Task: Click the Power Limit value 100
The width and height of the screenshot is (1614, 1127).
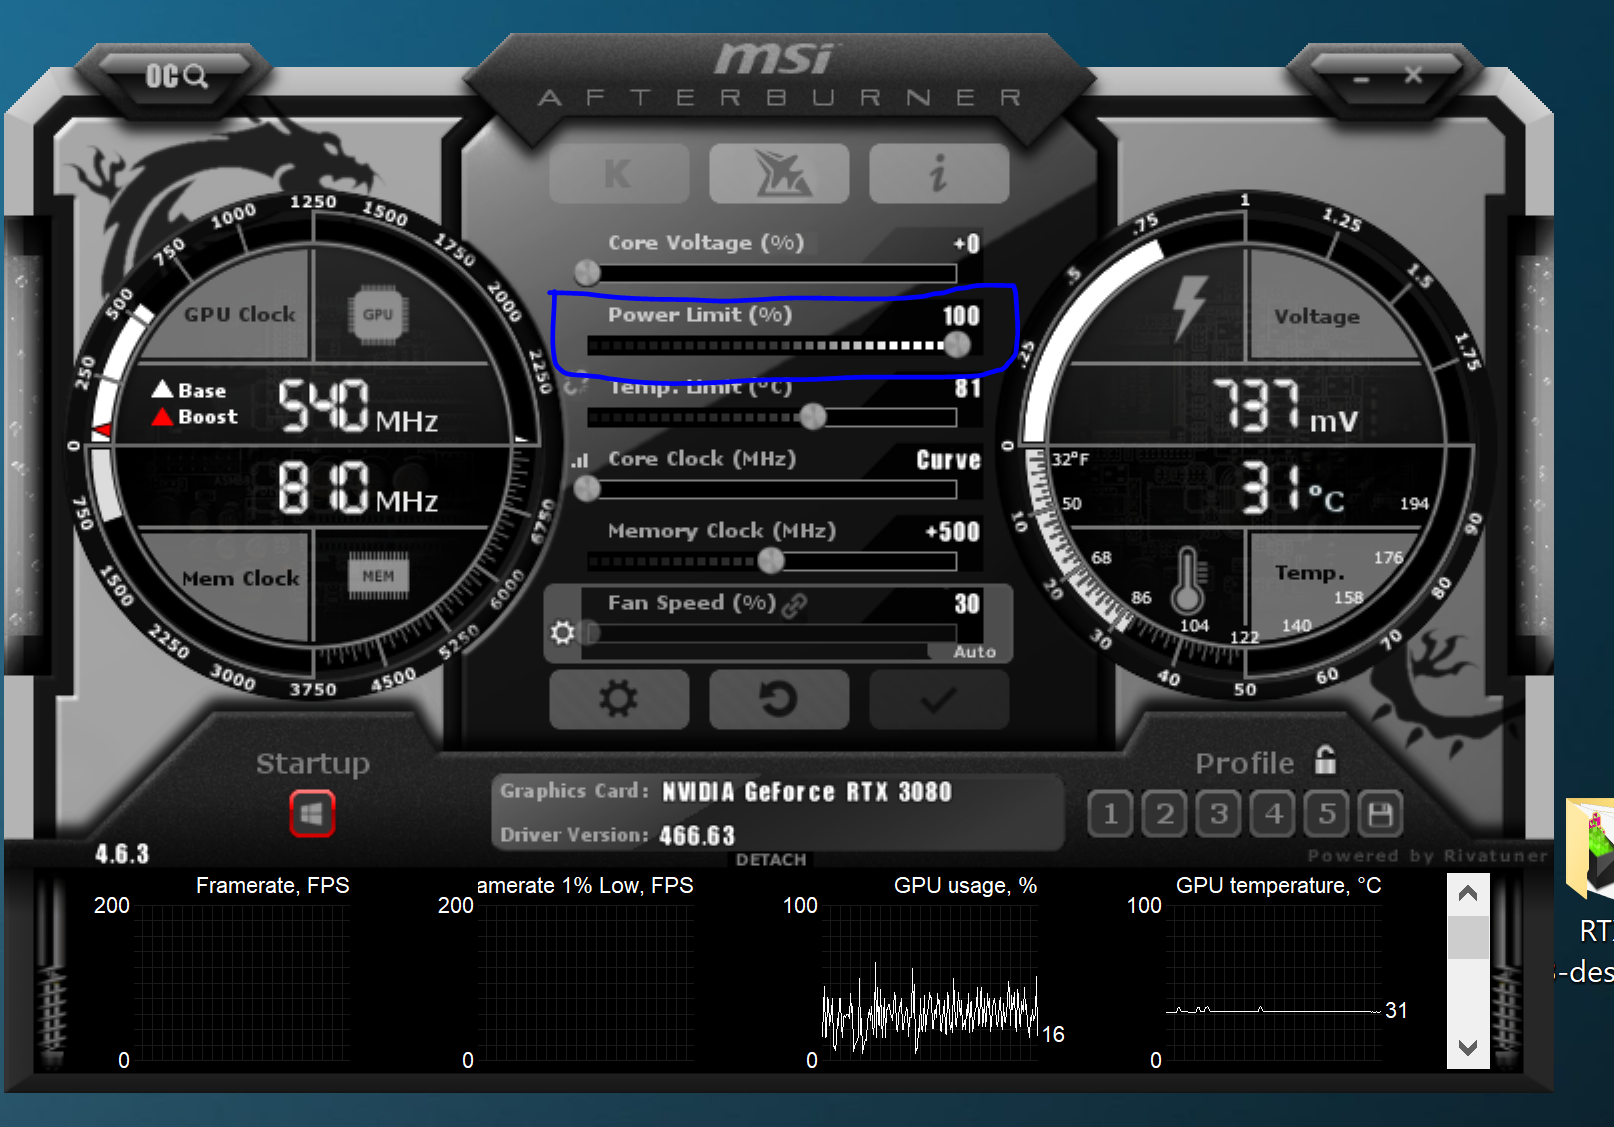Action: [961, 316]
